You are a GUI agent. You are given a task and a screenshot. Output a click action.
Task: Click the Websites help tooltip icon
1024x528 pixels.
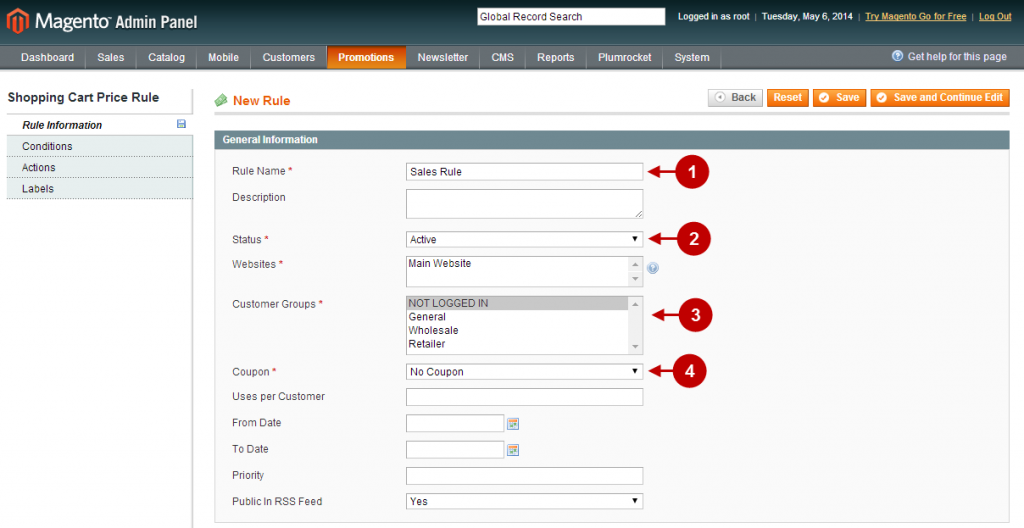(x=652, y=268)
